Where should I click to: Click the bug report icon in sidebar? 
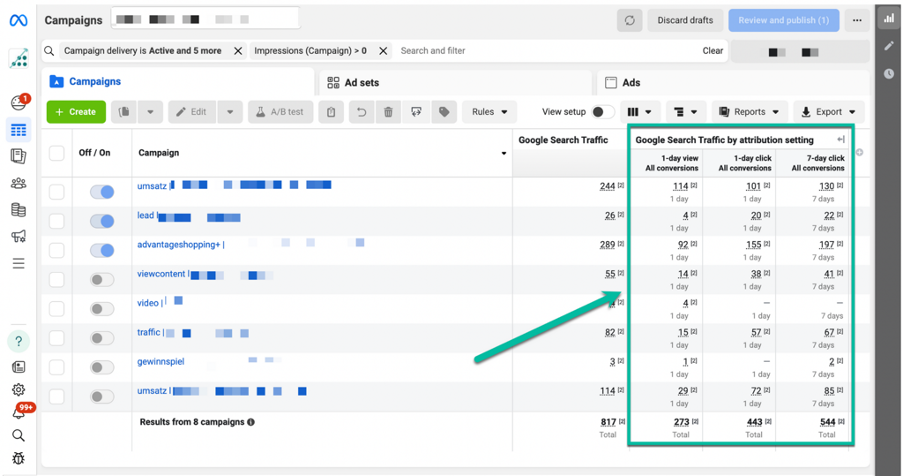[x=18, y=458]
